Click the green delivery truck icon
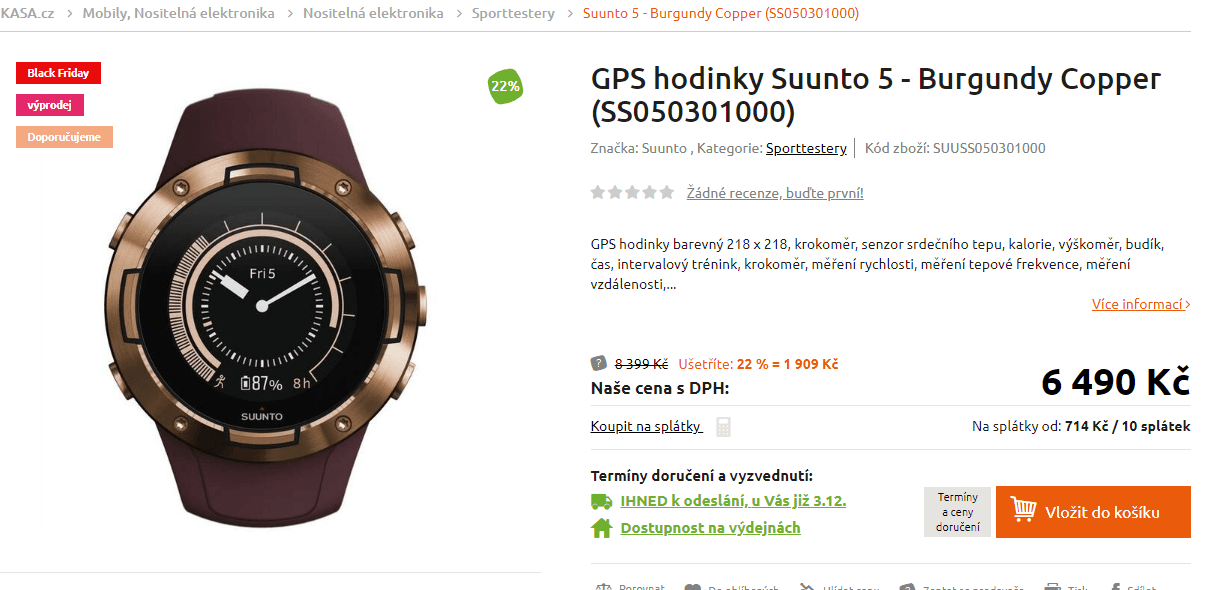The height and width of the screenshot is (590, 1212). (x=601, y=501)
